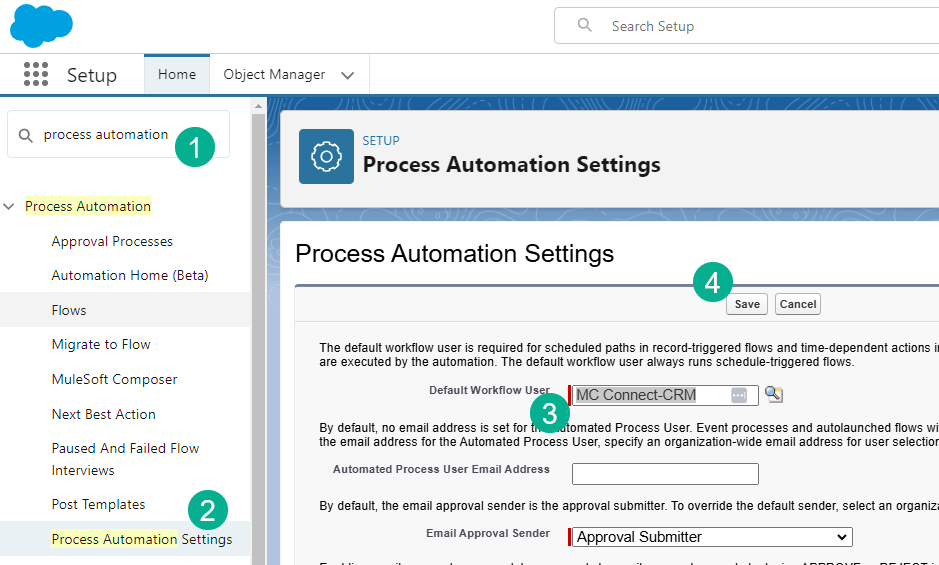Switch to the Home tab

point(177,75)
